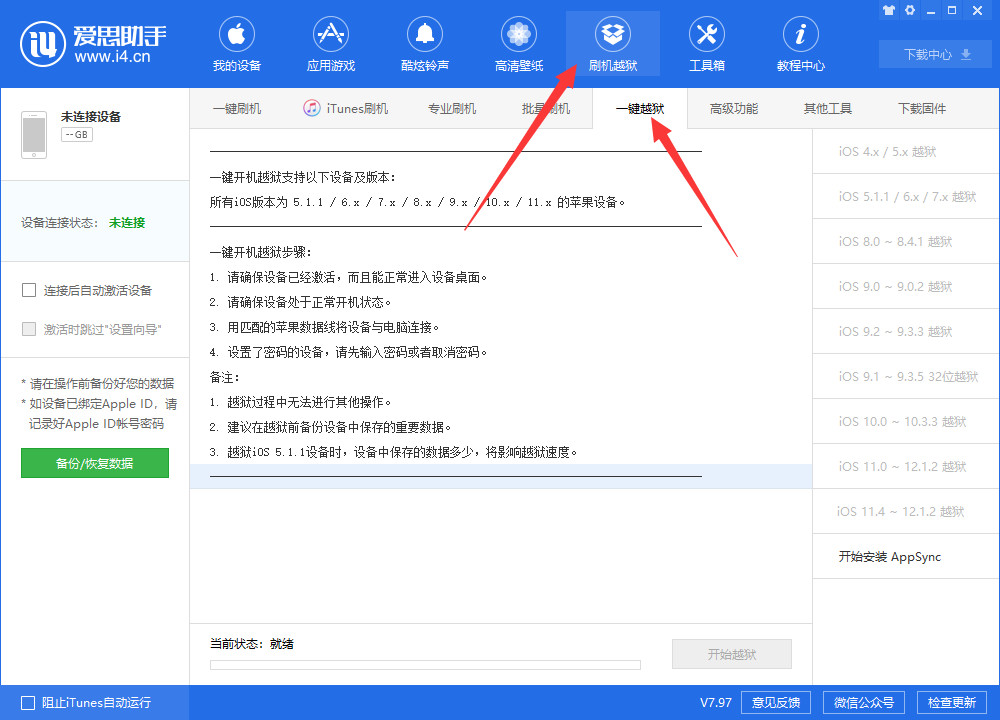Open 高清壁纸 wallpapers section
Viewport: 1000px width, 720px height.
(x=519, y=45)
